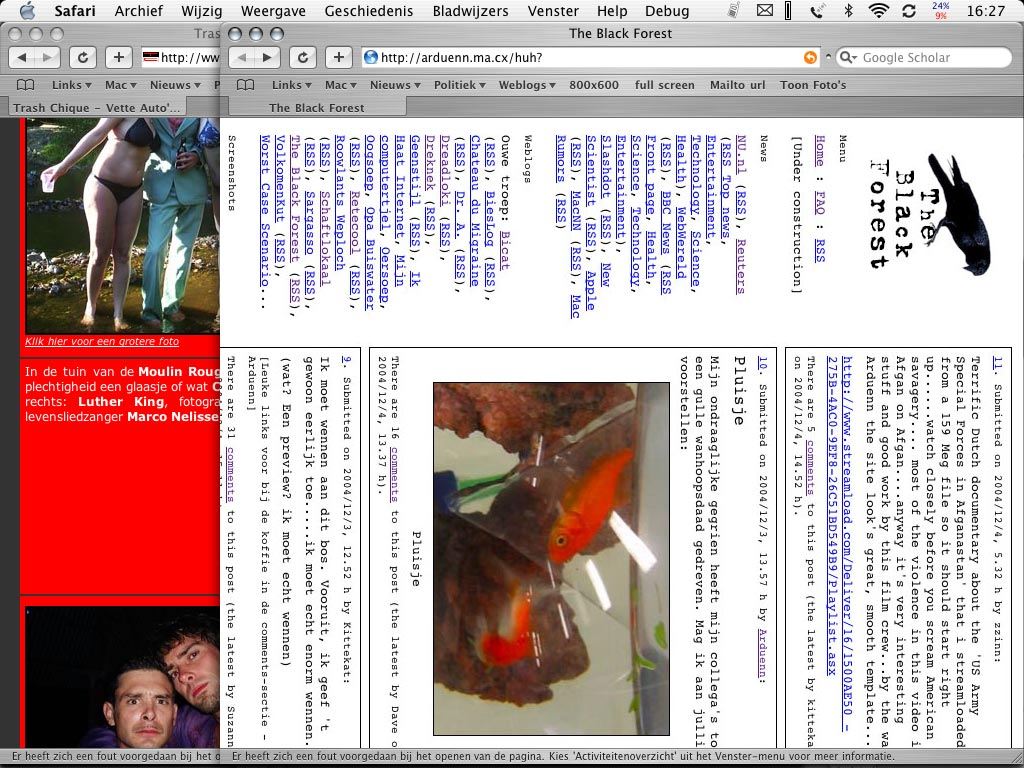The width and height of the screenshot is (1024, 768).
Task: Show bookmarks library in The Black Forest window
Action: (246, 85)
